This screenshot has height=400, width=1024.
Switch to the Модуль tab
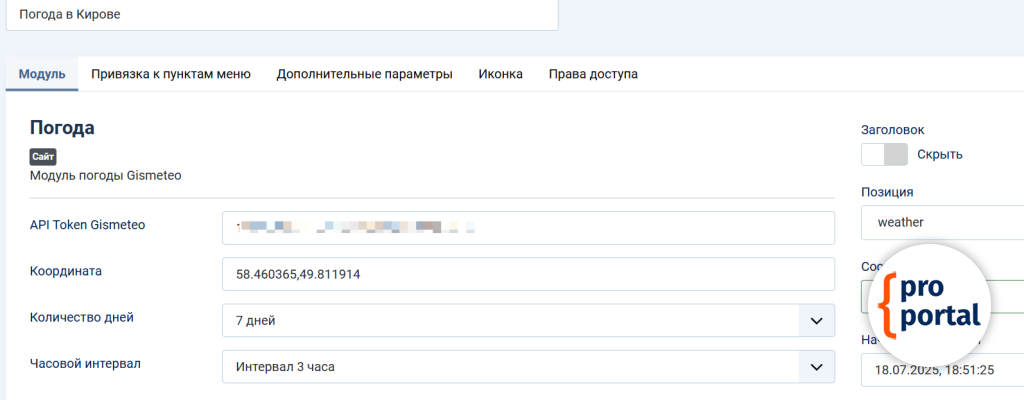pos(42,74)
